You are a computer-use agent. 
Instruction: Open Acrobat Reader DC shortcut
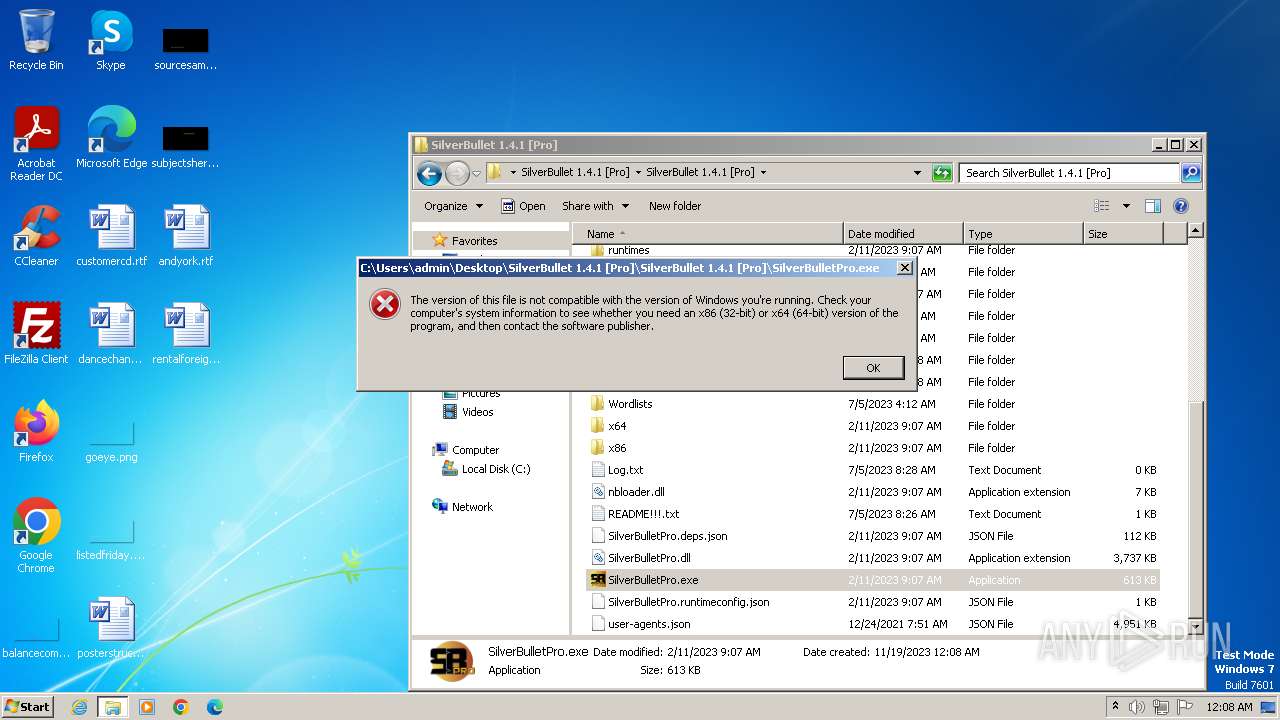(36, 144)
